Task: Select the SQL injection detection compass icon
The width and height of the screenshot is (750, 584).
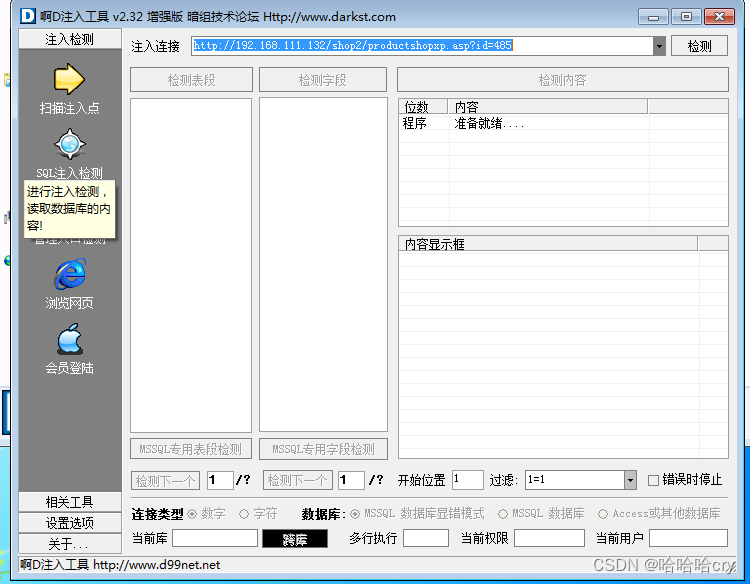Action: 70,143
